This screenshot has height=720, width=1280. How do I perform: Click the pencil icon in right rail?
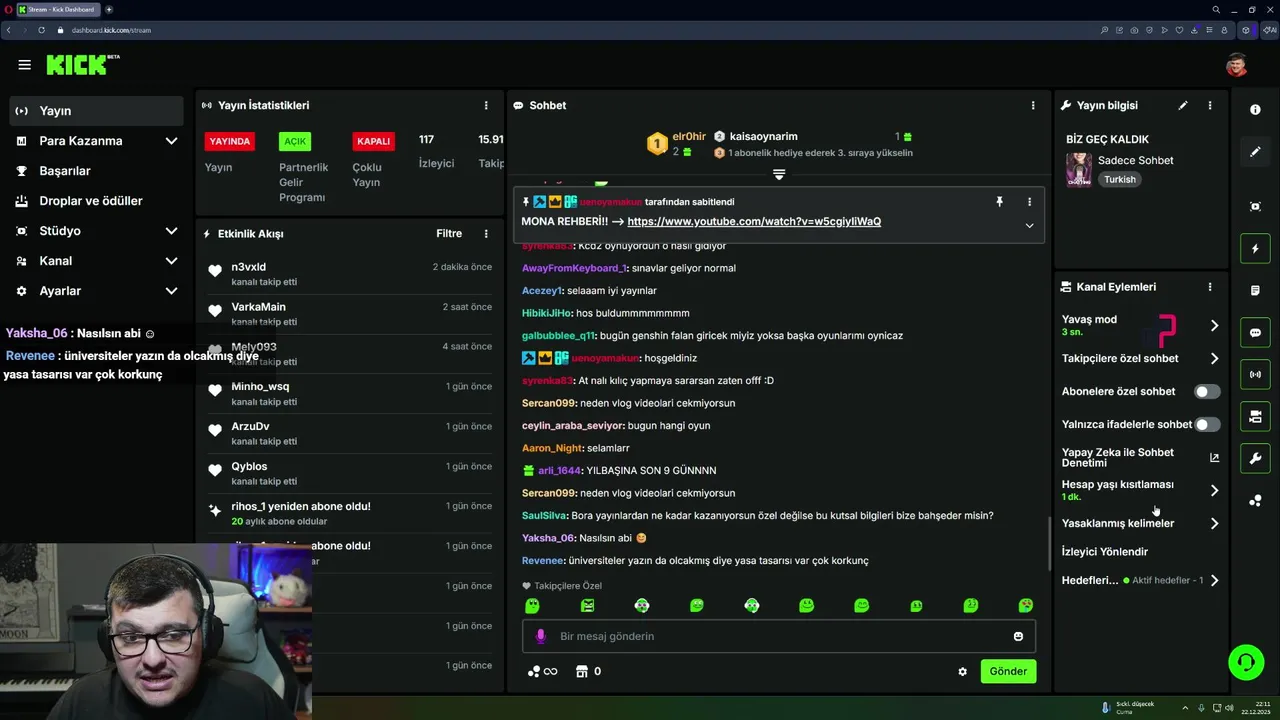click(x=1255, y=152)
